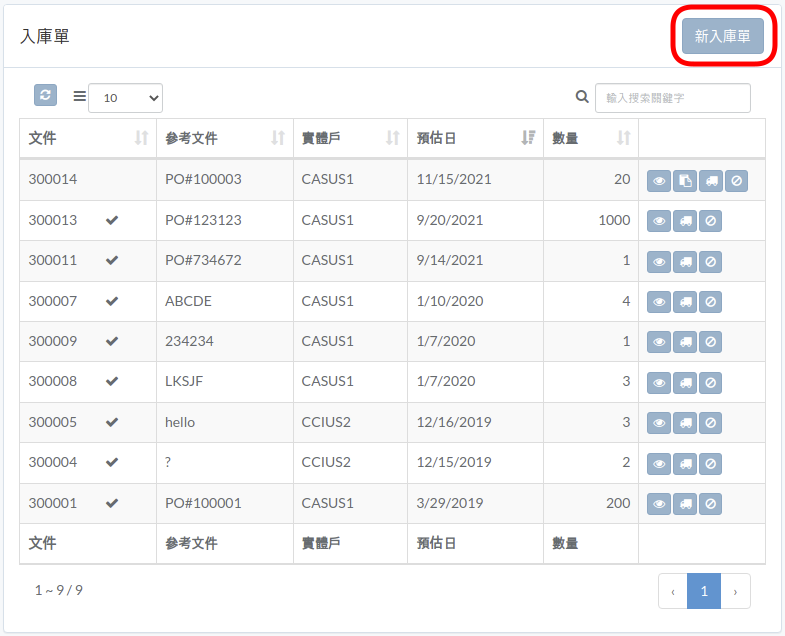Sort by the 數量 column header

591,138
